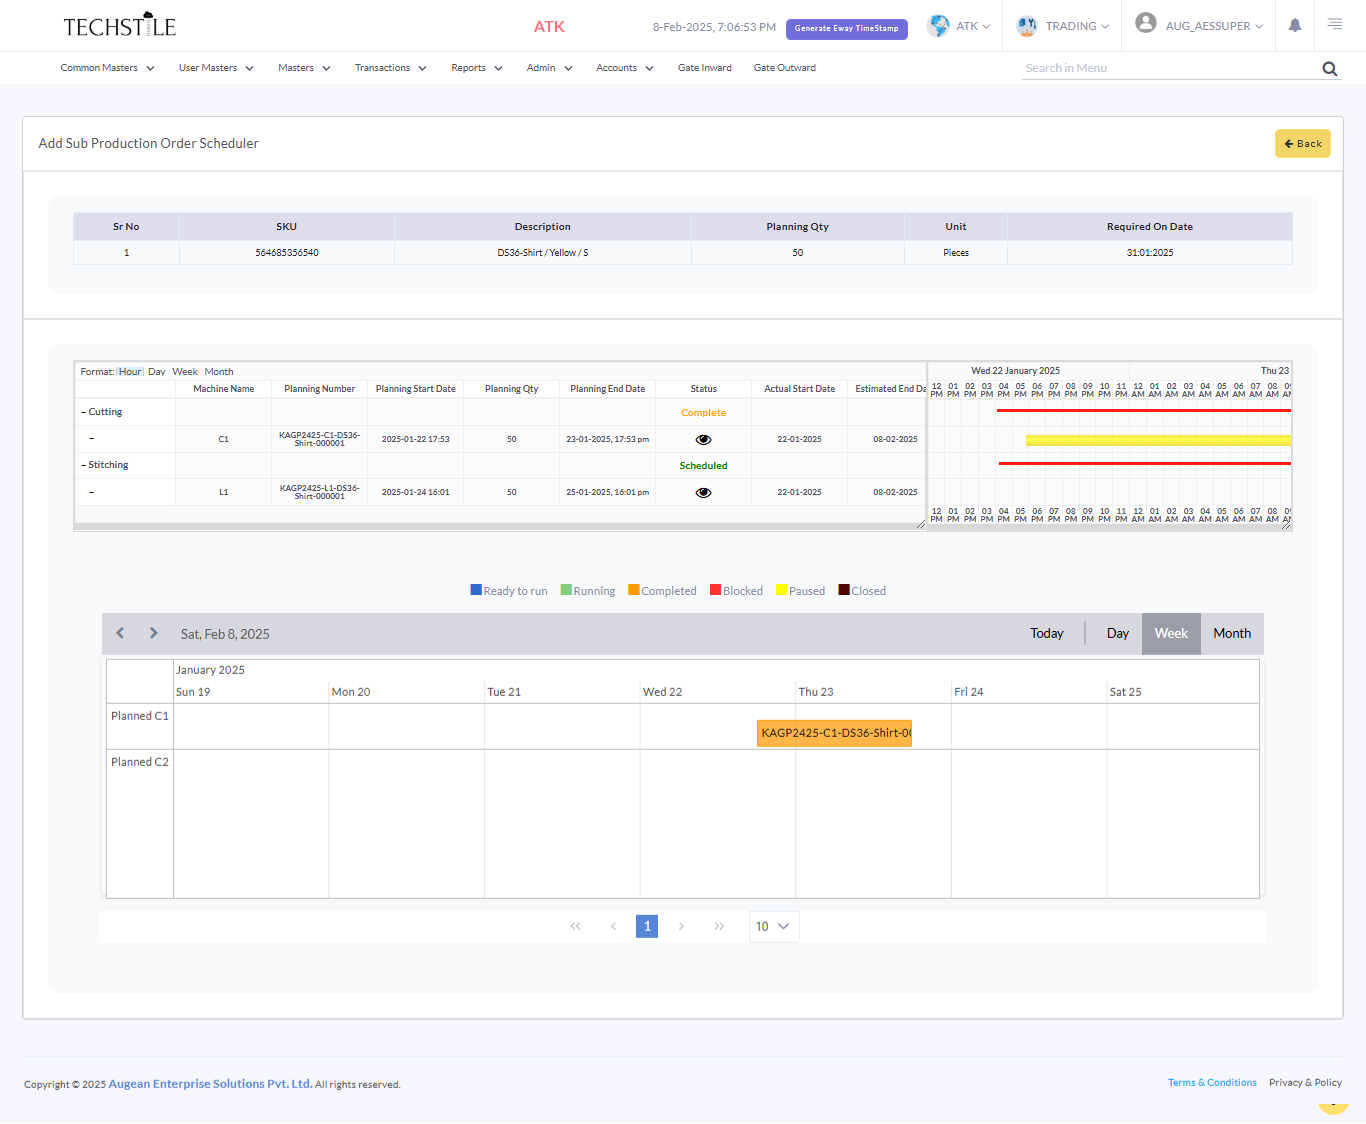Viewport: 1366px width, 1124px height.
Task: Go to next week with right arrow
Action: (153, 633)
